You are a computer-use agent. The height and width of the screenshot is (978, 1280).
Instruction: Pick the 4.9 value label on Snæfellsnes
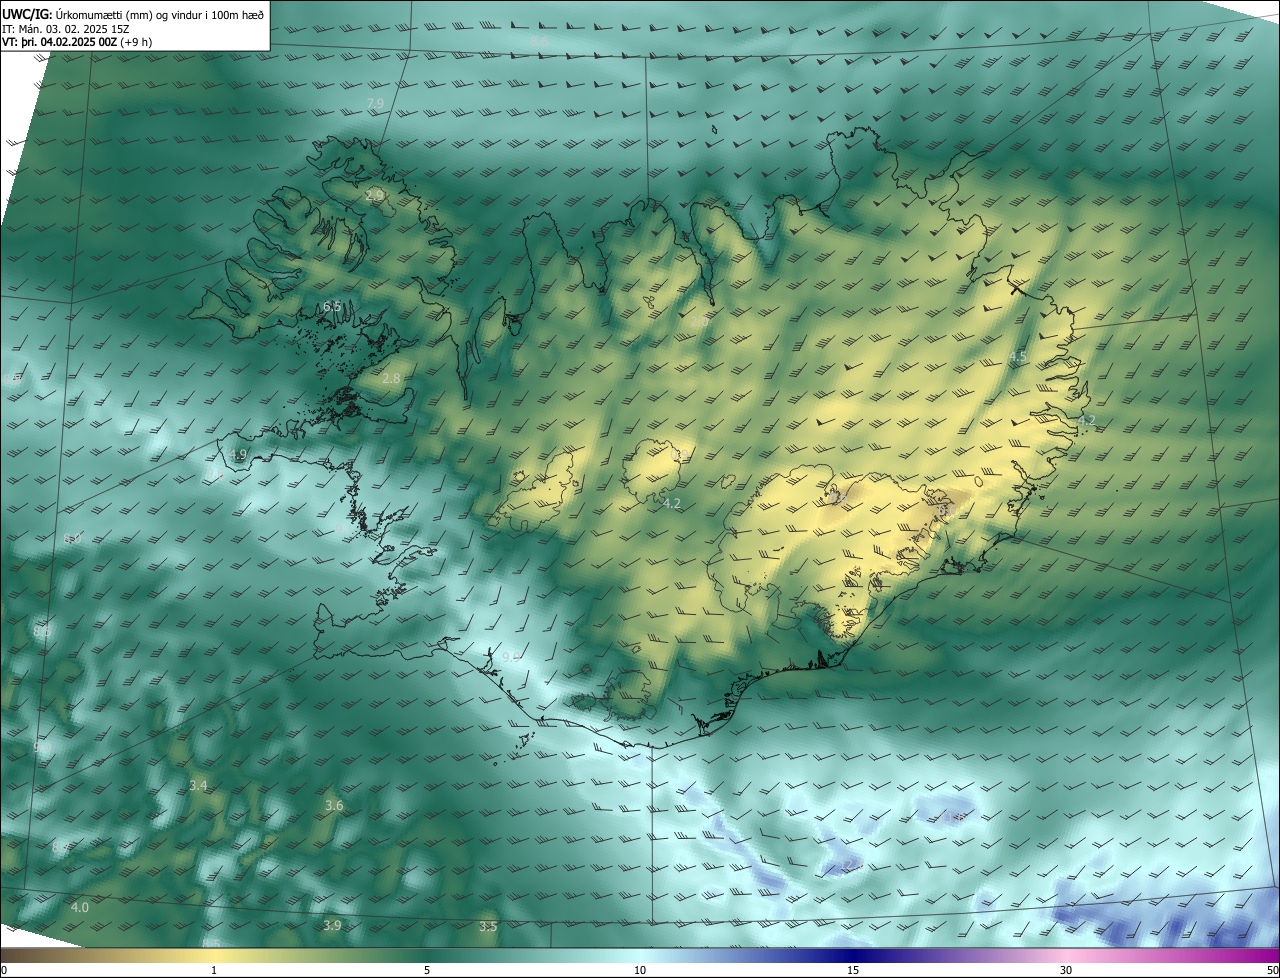coord(238,455)
